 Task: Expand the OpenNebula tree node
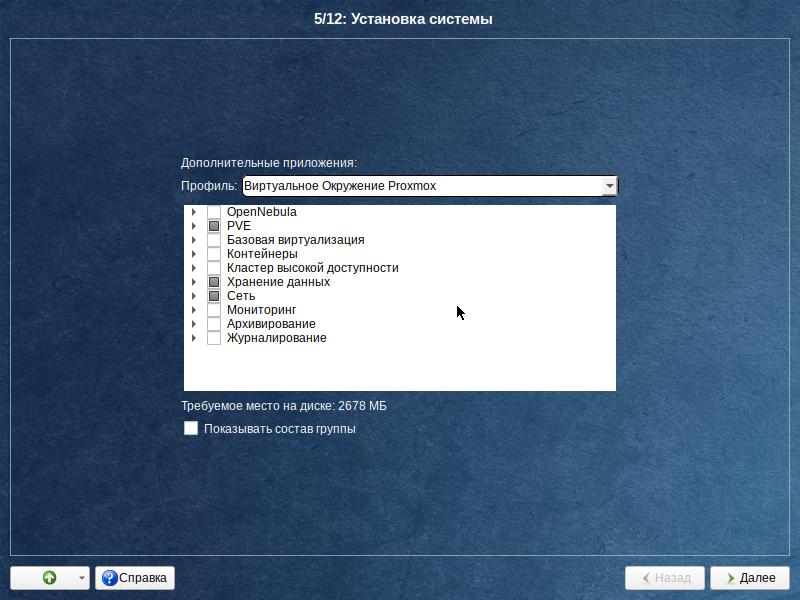(x=193, y=212)
